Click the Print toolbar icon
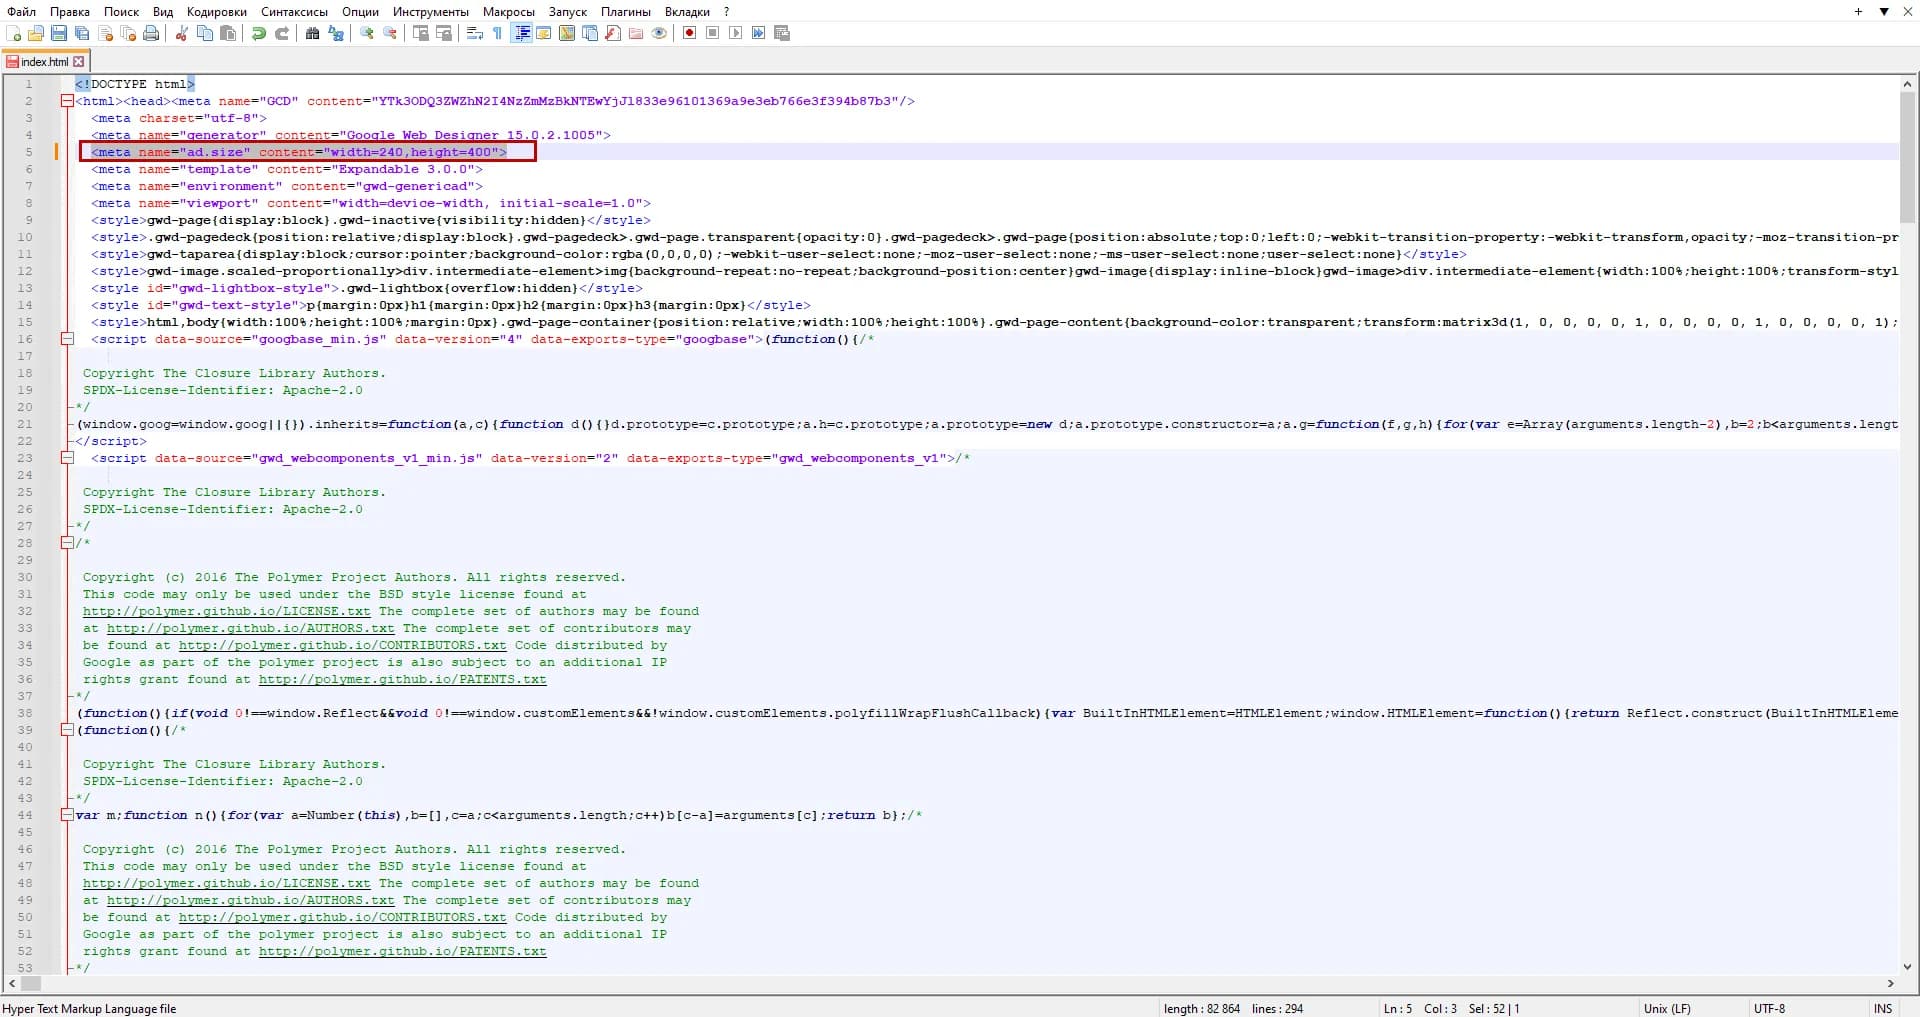The image size is (1920, 1017). [151, 33]
